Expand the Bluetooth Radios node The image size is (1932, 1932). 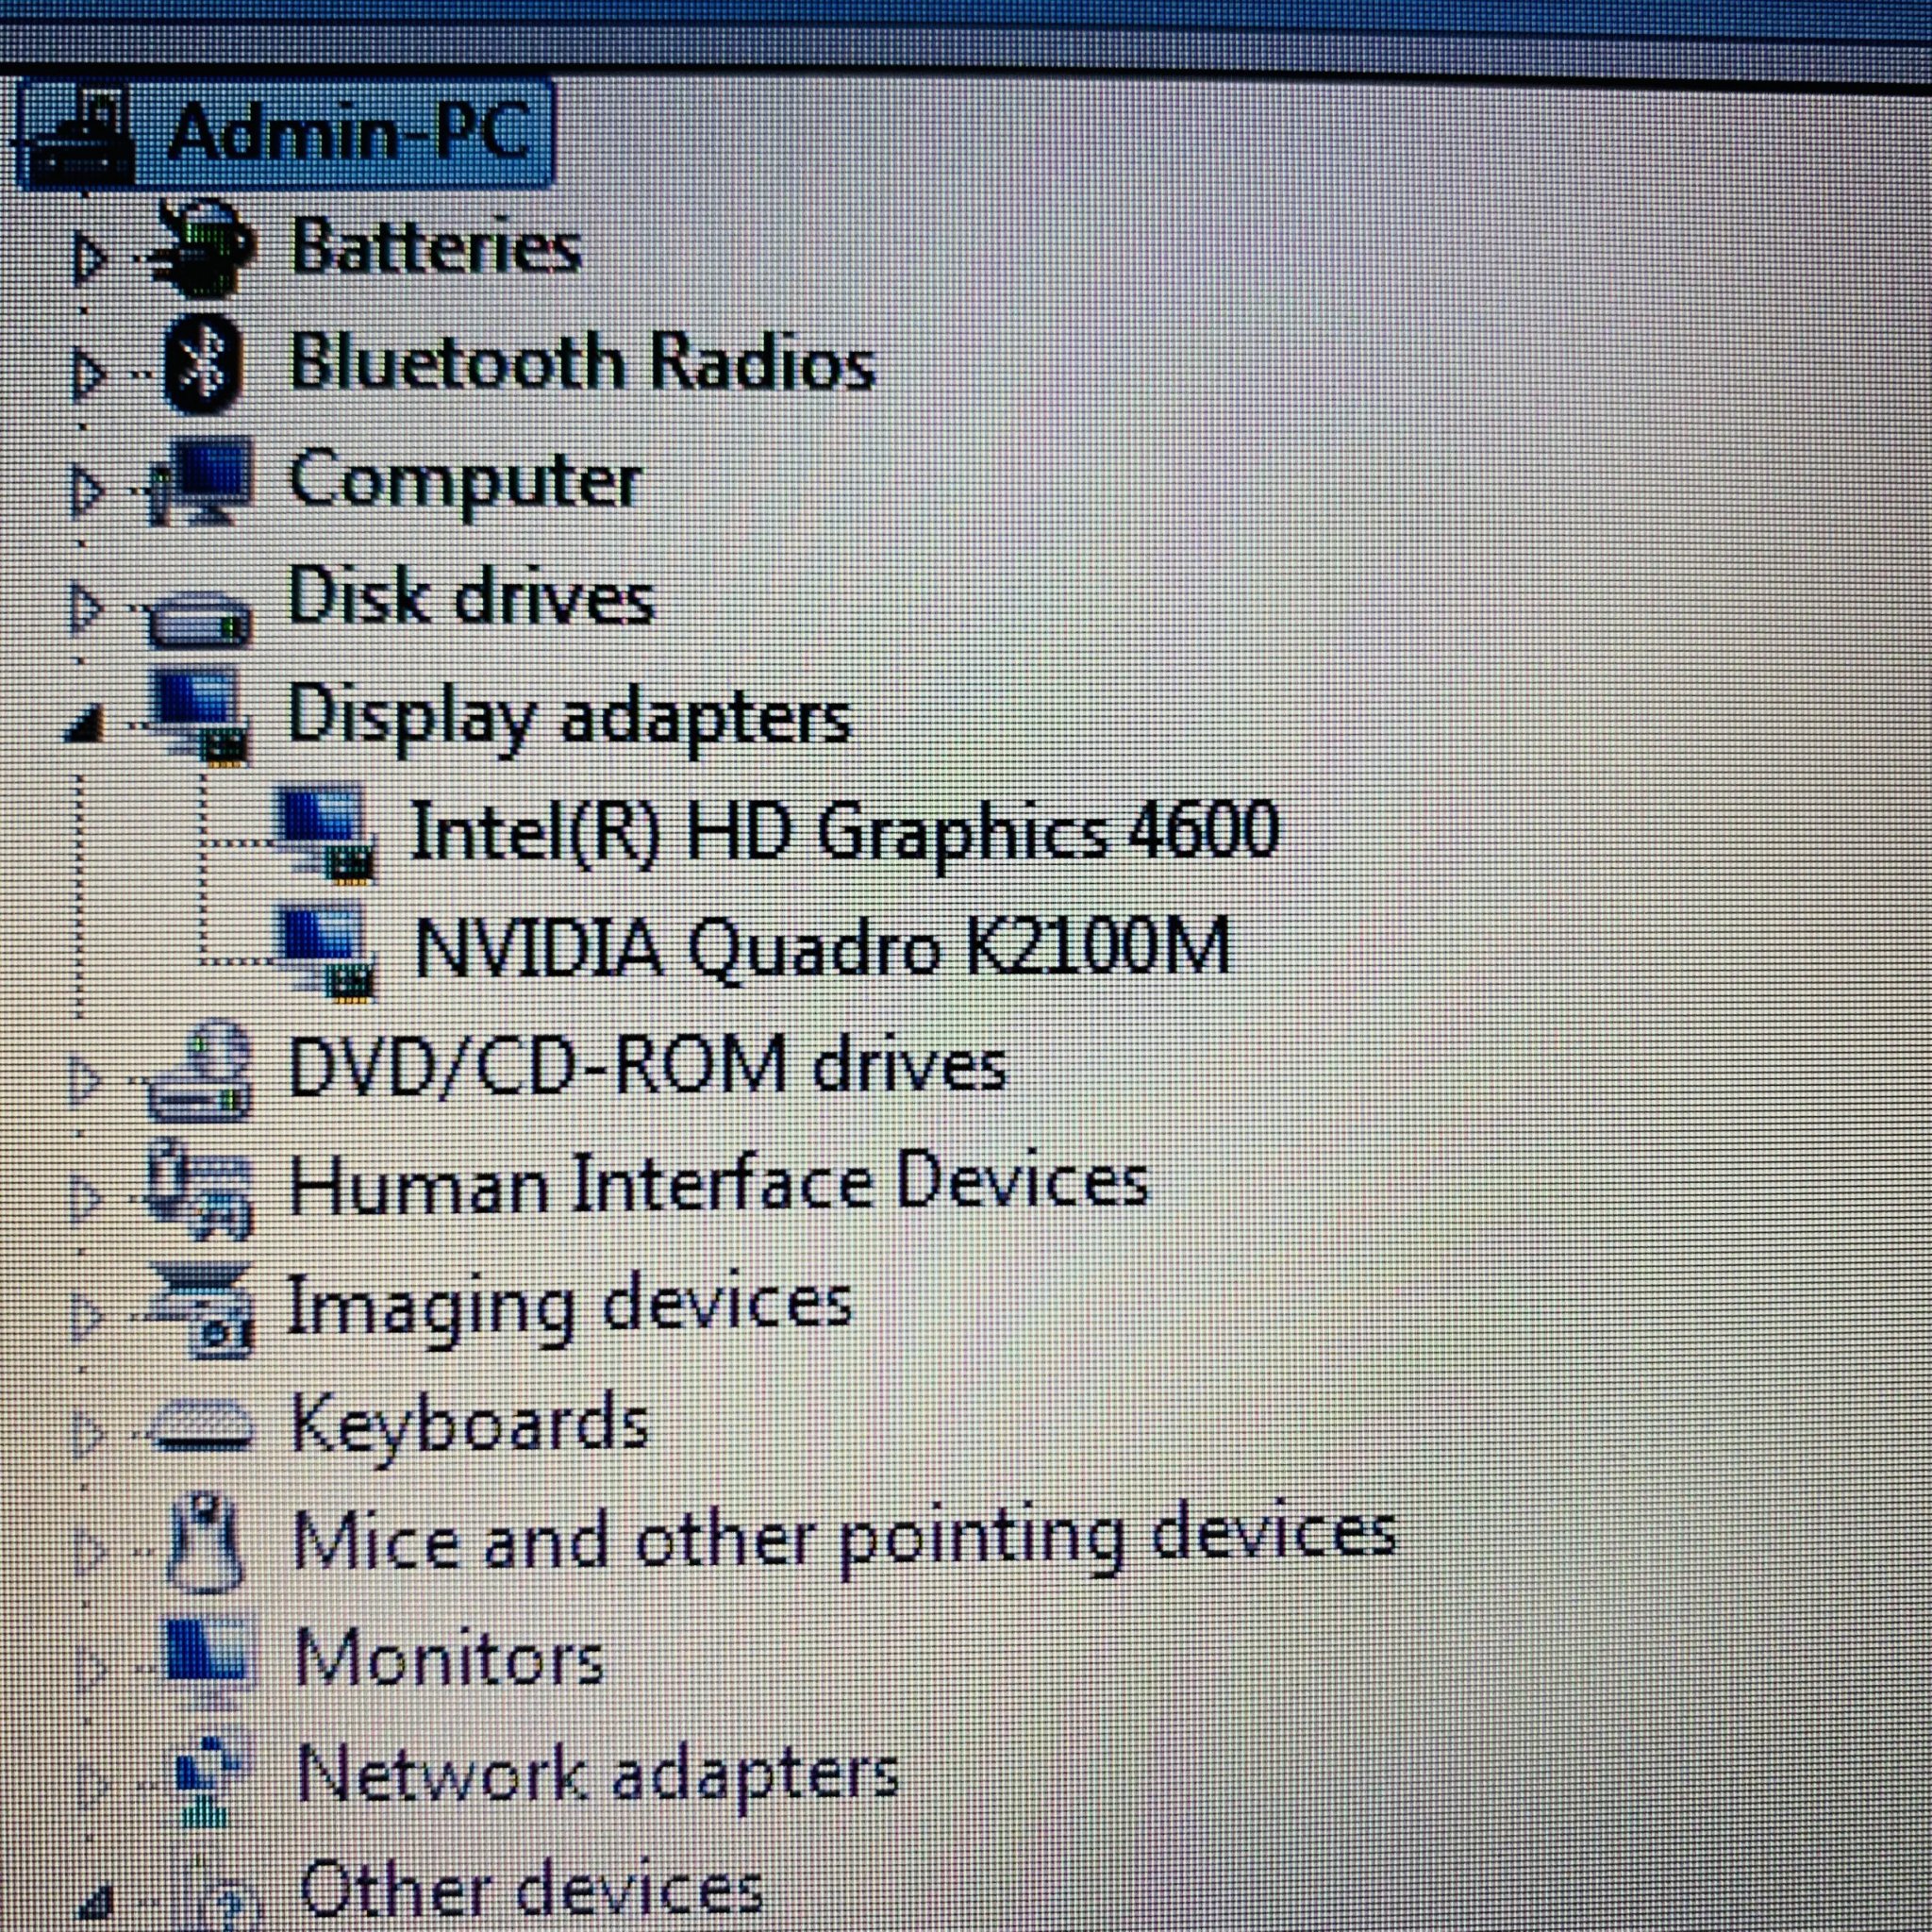point(89,375)
